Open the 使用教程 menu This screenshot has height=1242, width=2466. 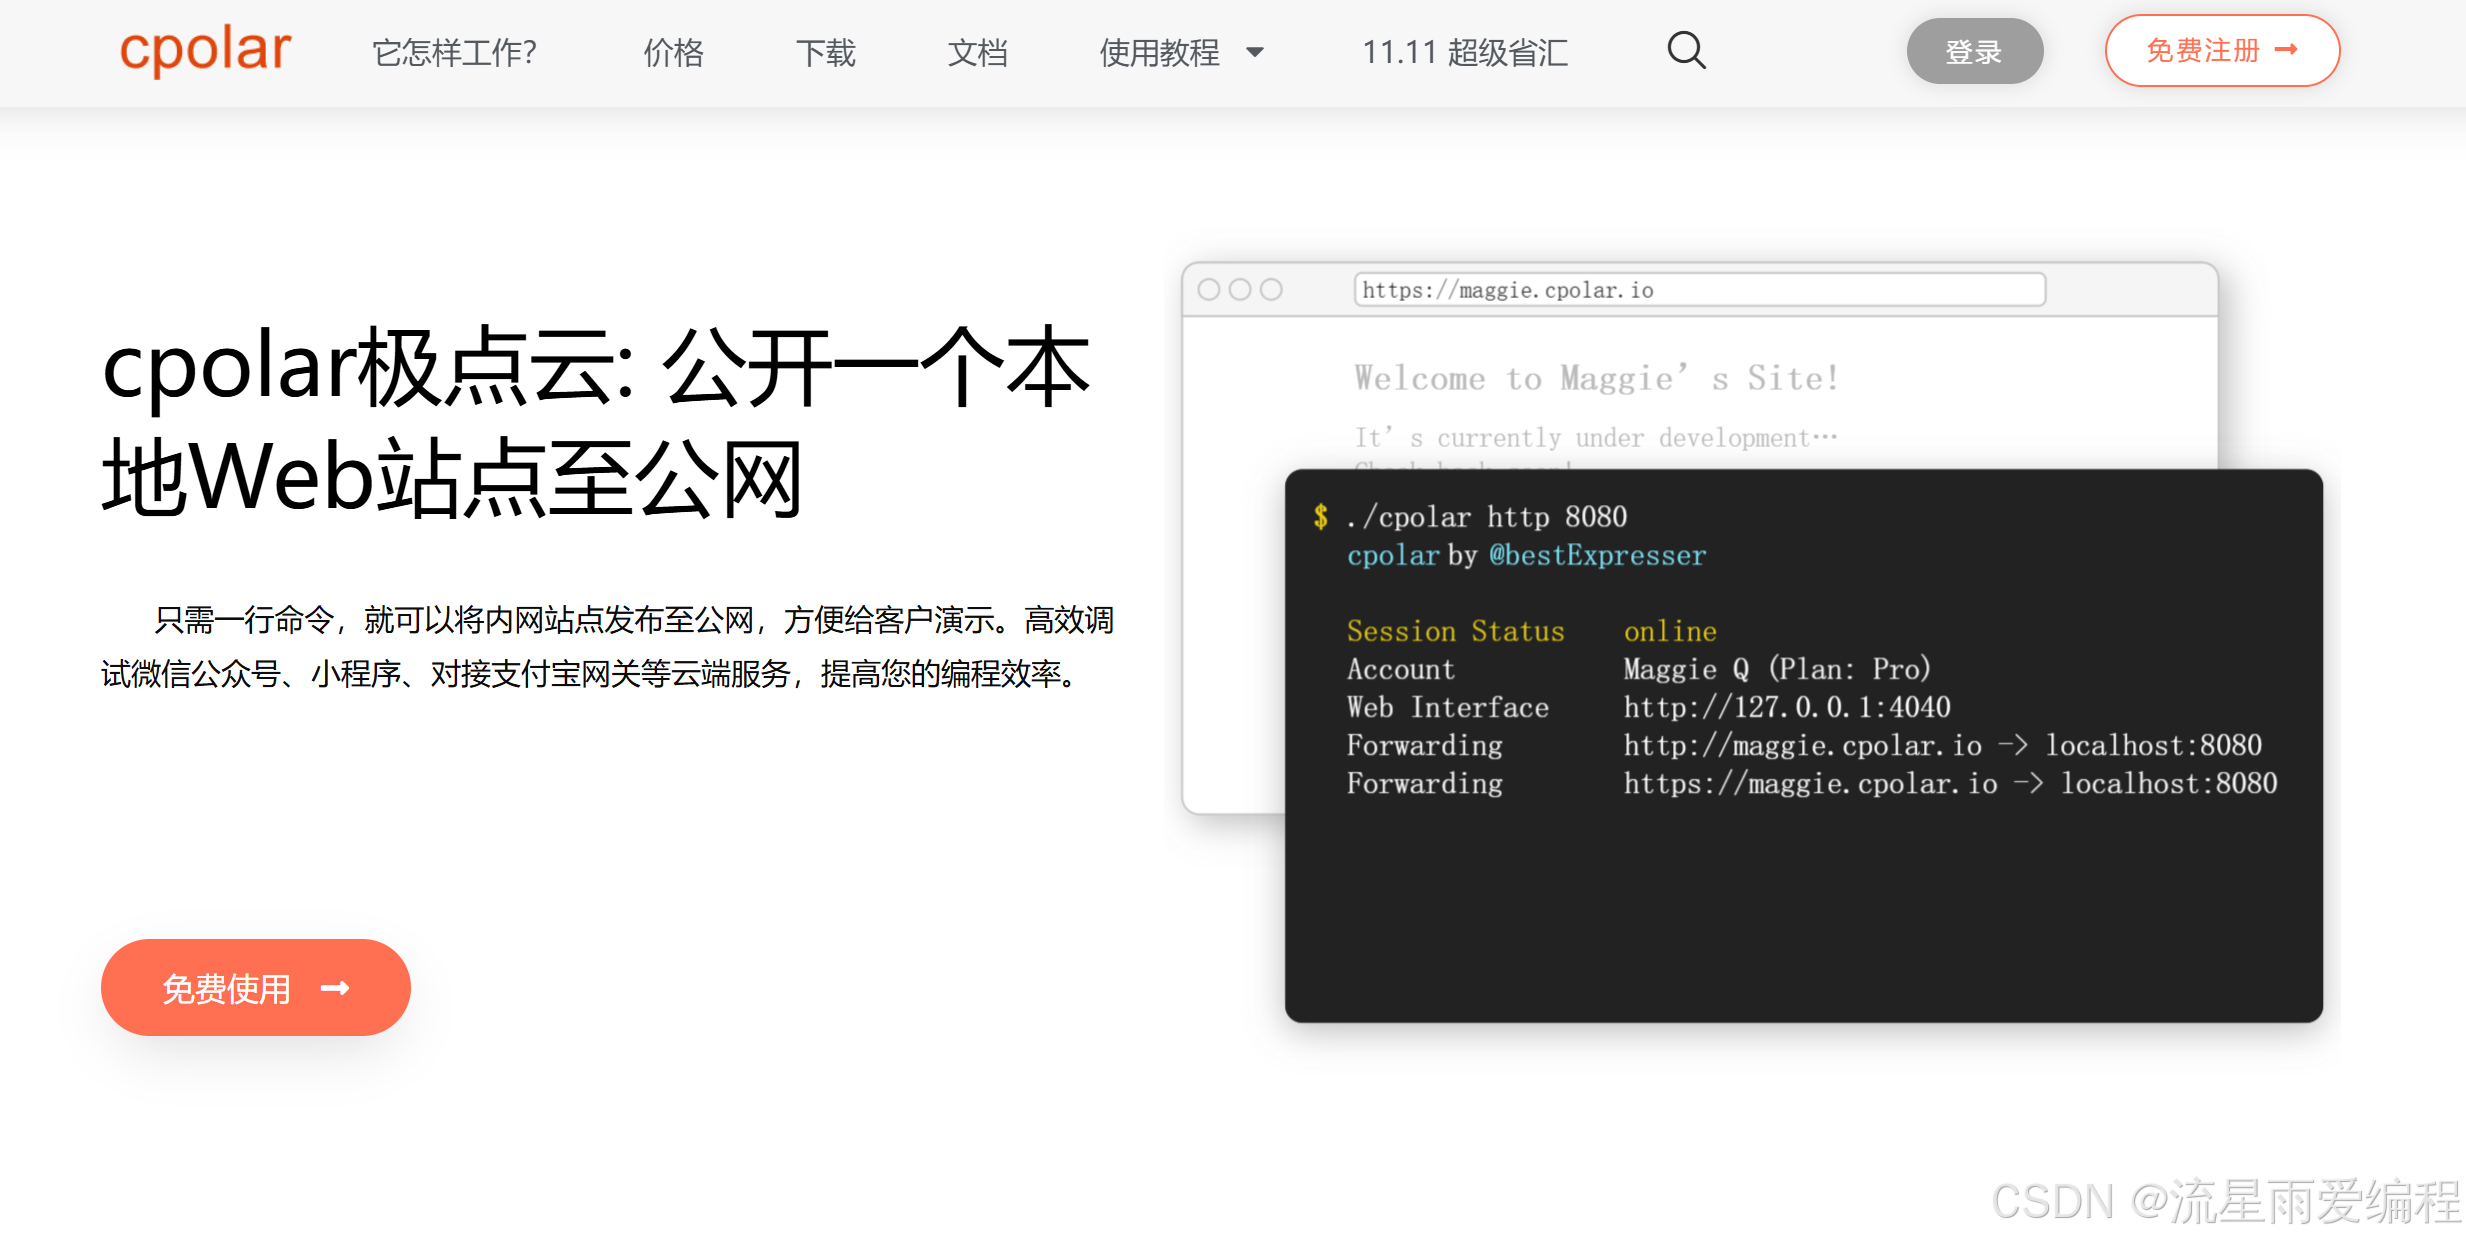coord(1159,52)
